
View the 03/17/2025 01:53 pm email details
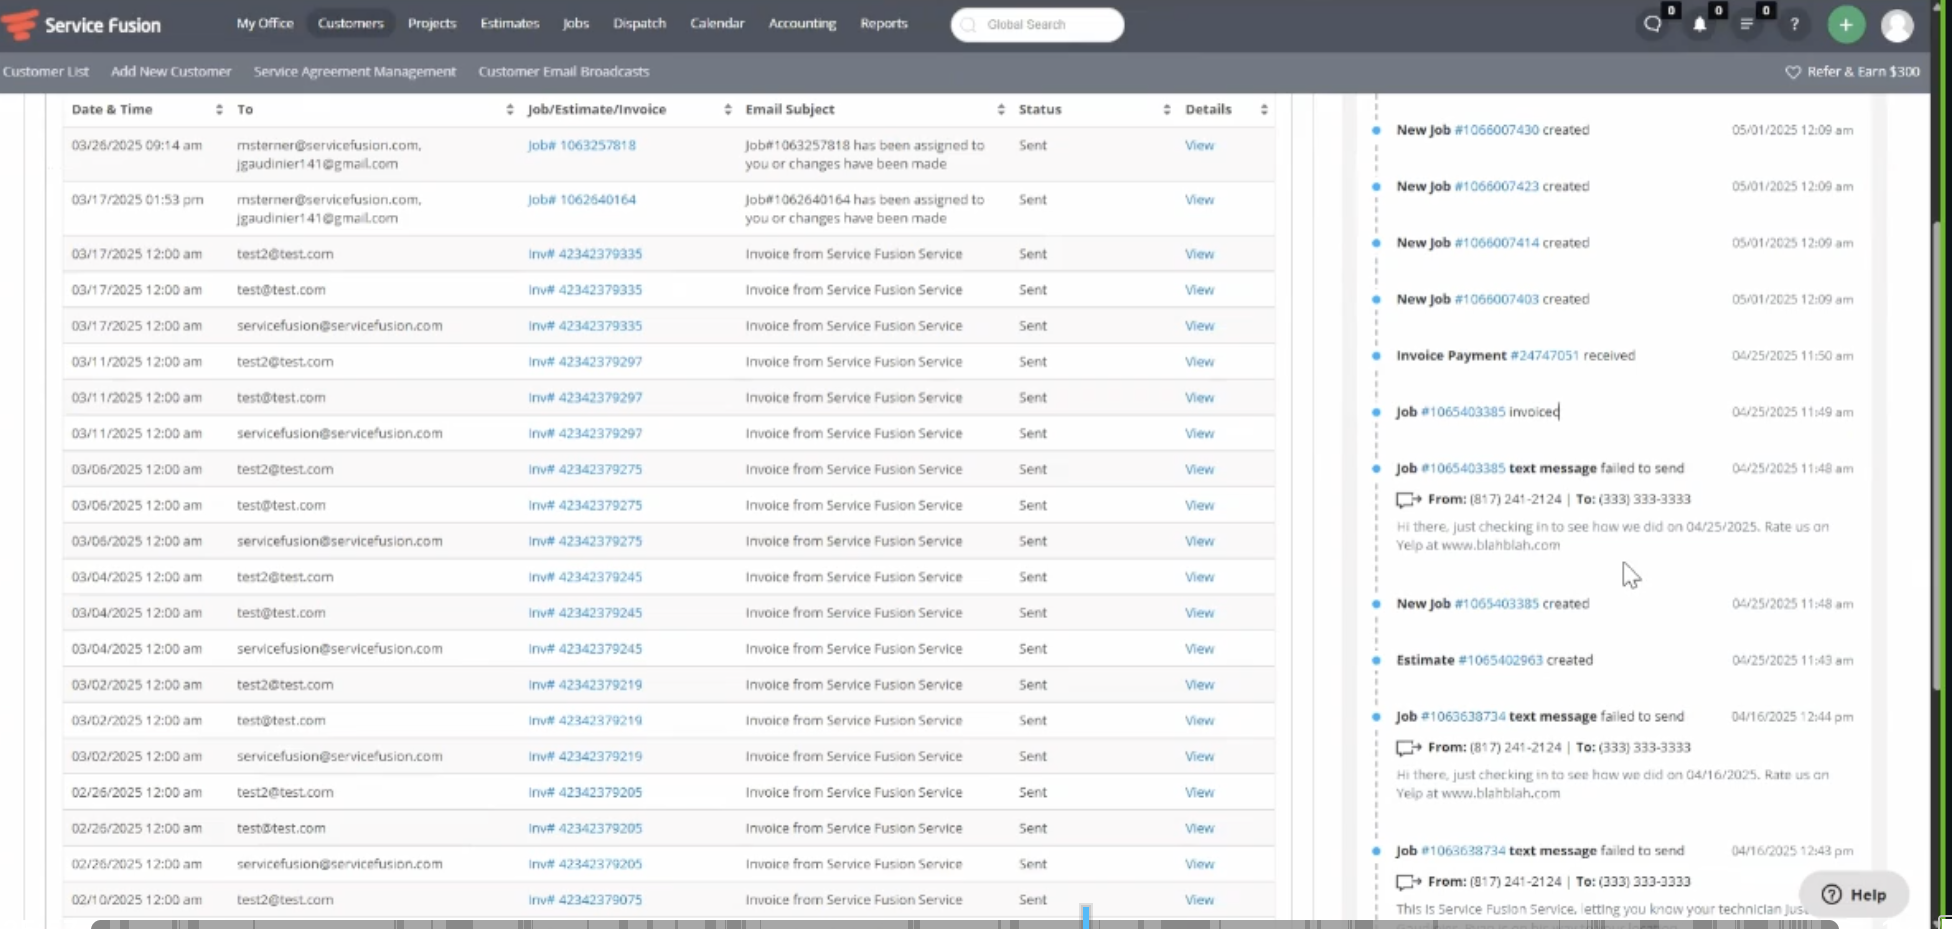[1199, 200]
